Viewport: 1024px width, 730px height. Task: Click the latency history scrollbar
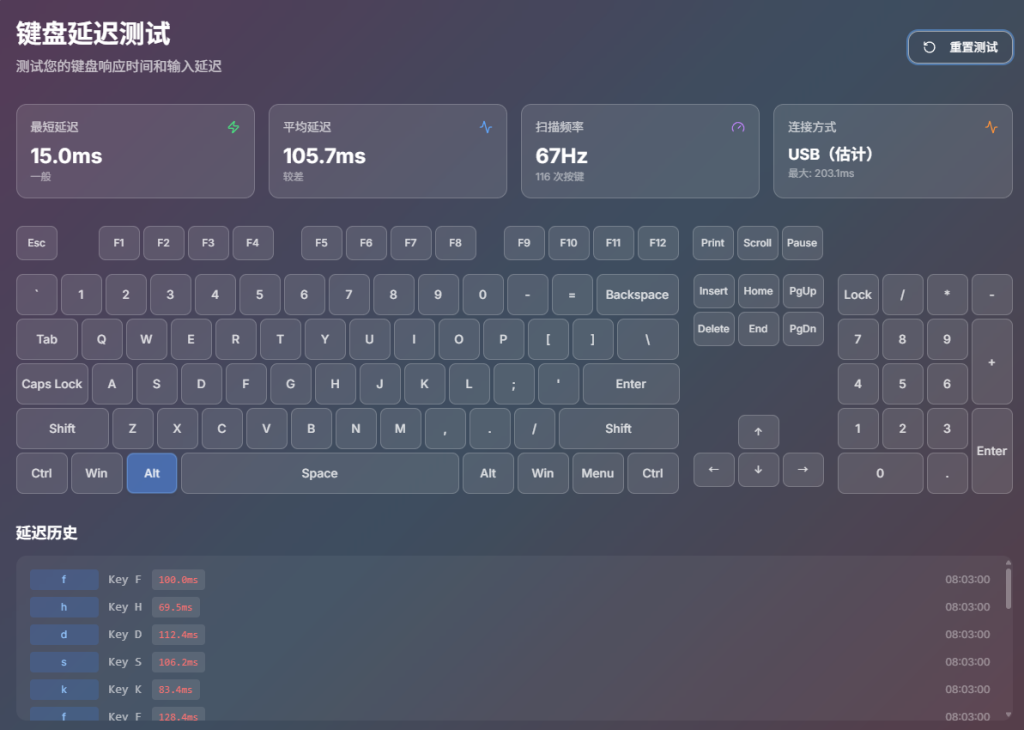coord(1008,590)
